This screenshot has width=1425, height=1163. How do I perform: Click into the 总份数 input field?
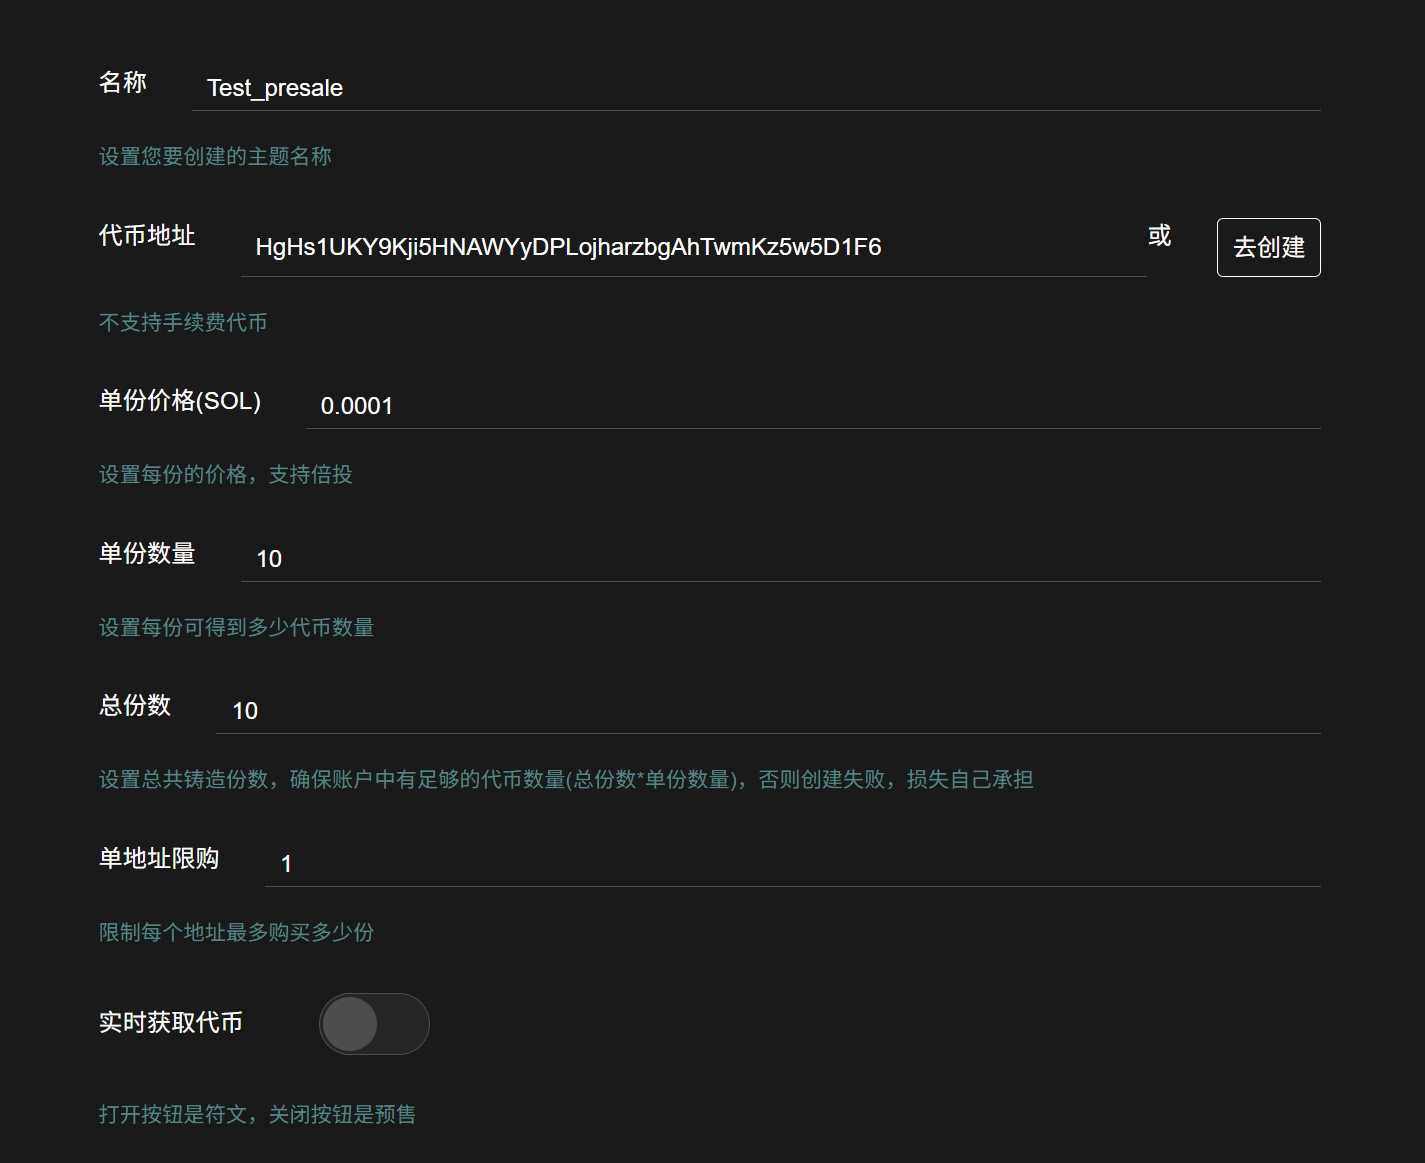pyautogui.click(x=767, y=711)
